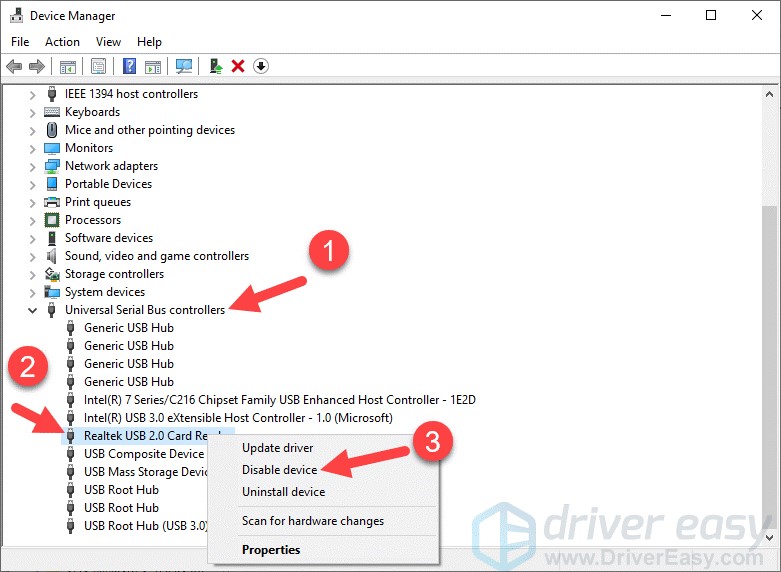Click the Keyboards category icon
Image resolution: width=781 pixels, height=572 pixels.
[52, 112]
